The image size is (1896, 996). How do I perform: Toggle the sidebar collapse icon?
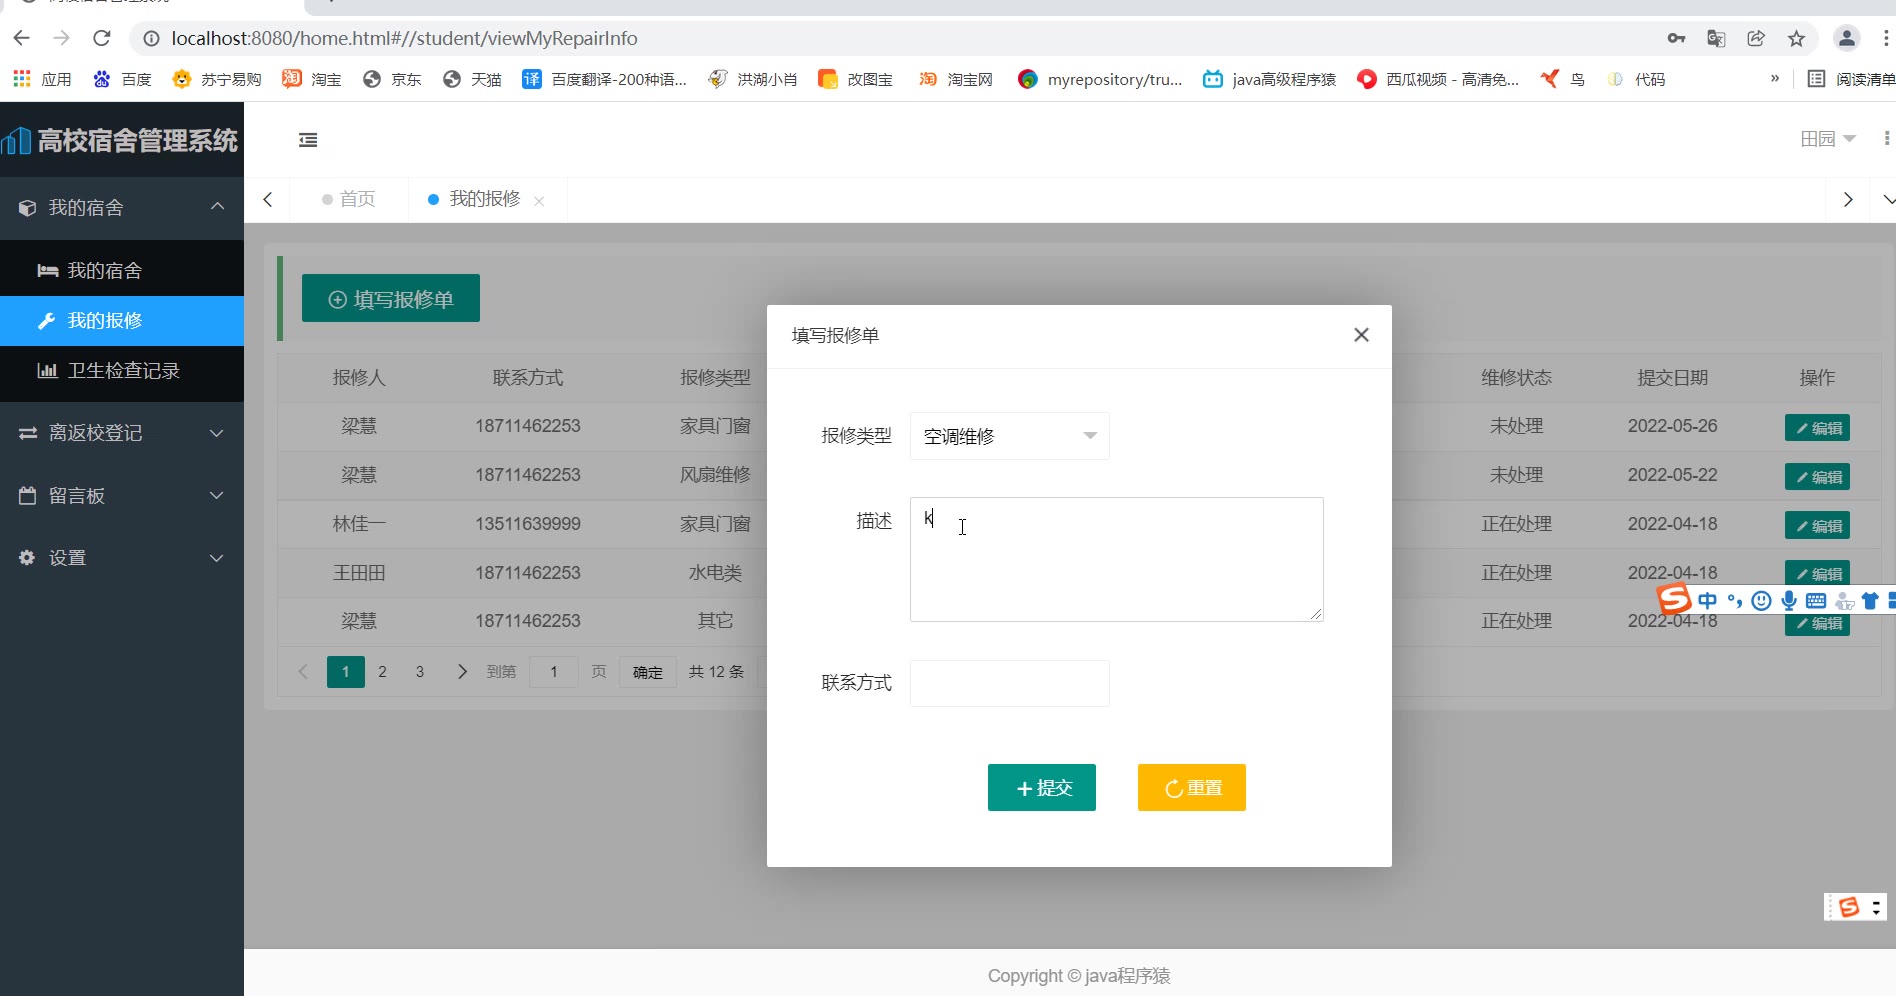[308, 140]
